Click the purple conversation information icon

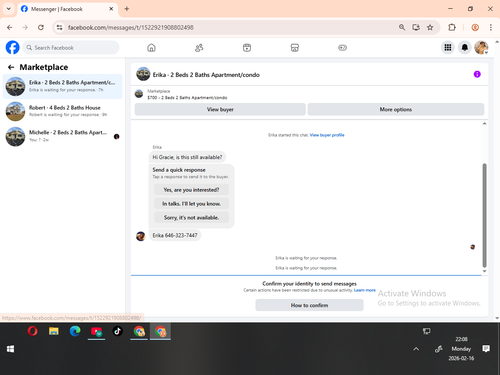click(477, 74)
